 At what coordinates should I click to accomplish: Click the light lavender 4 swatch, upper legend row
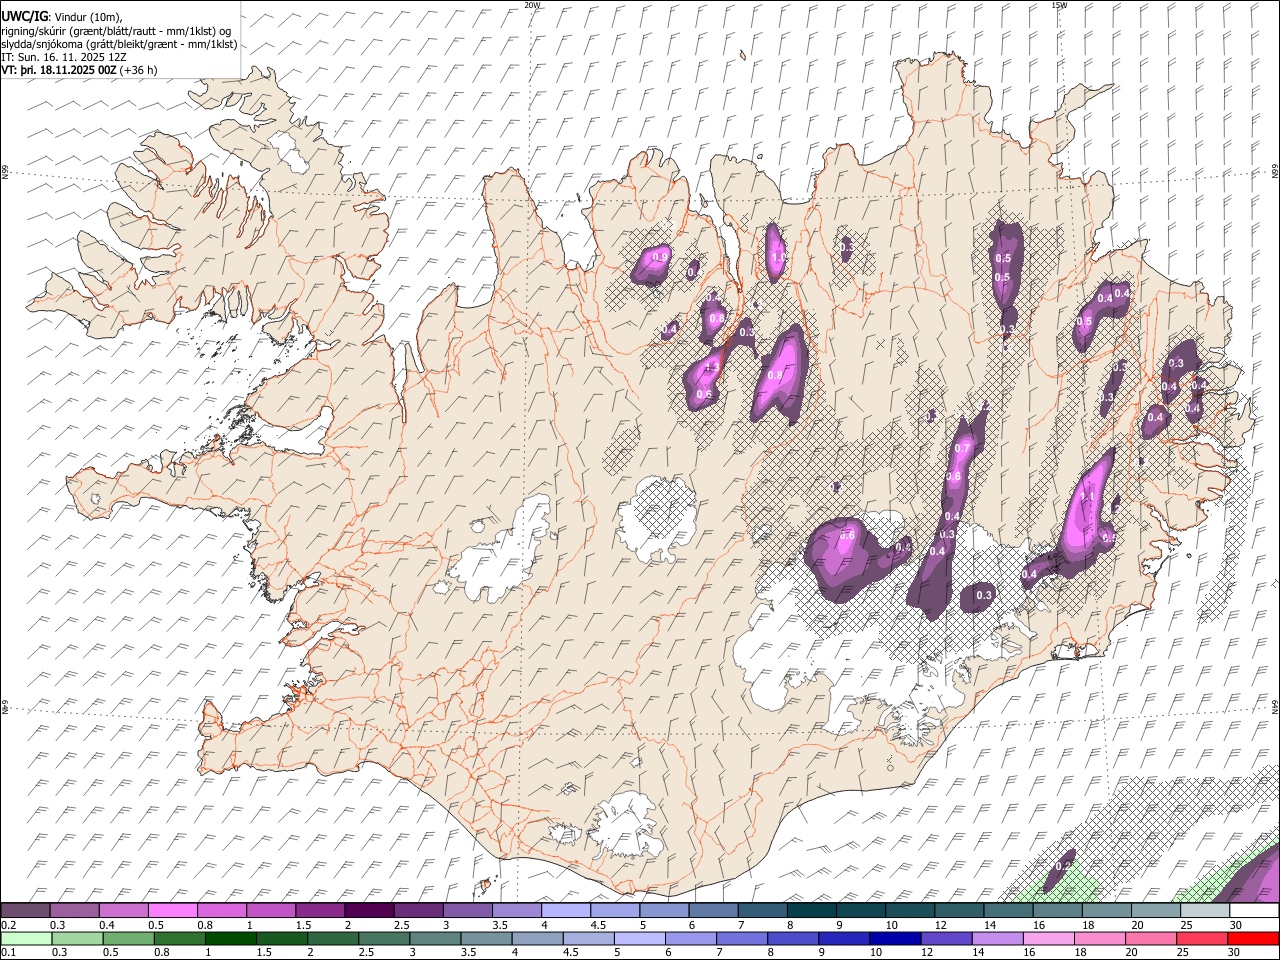coord(565,911)
